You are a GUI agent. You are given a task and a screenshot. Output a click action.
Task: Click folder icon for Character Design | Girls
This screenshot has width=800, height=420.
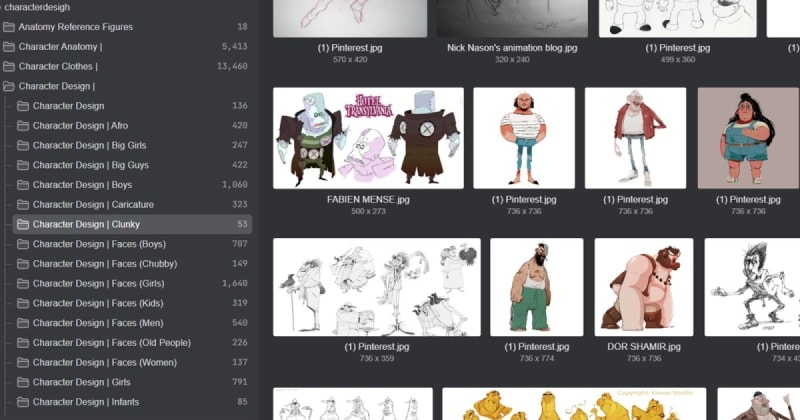tap(23, 382)
